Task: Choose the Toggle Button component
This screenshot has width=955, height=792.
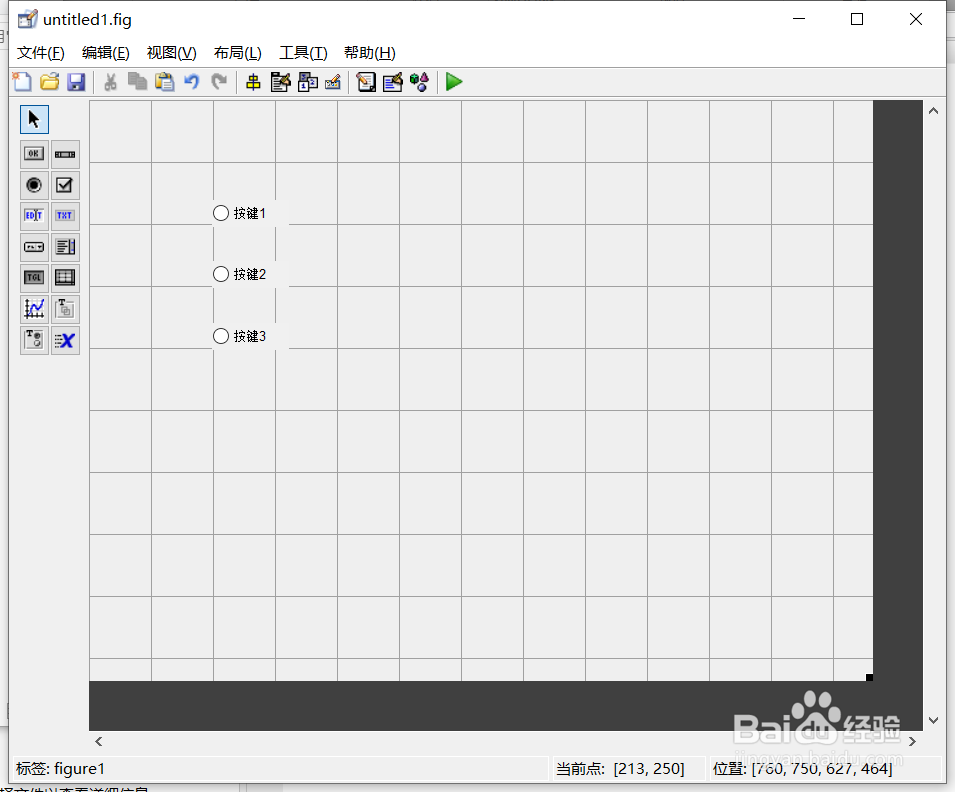Action: [x=34, y=278]
